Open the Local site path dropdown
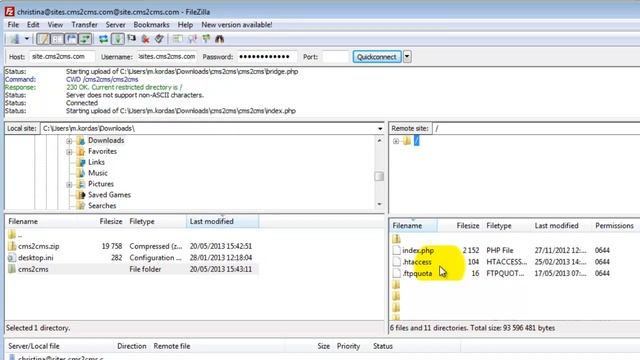This screenshot has width=640, height=360. (x=380, y=129)
